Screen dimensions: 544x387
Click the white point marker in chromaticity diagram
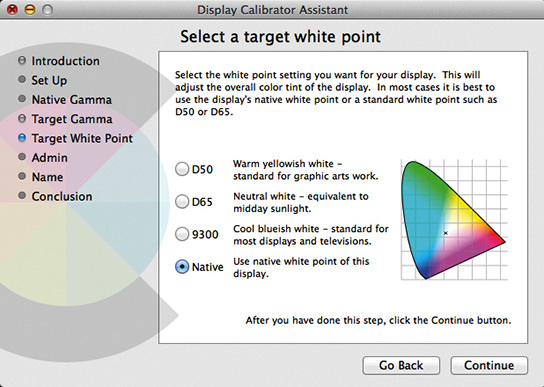click(x=445, y=233)
